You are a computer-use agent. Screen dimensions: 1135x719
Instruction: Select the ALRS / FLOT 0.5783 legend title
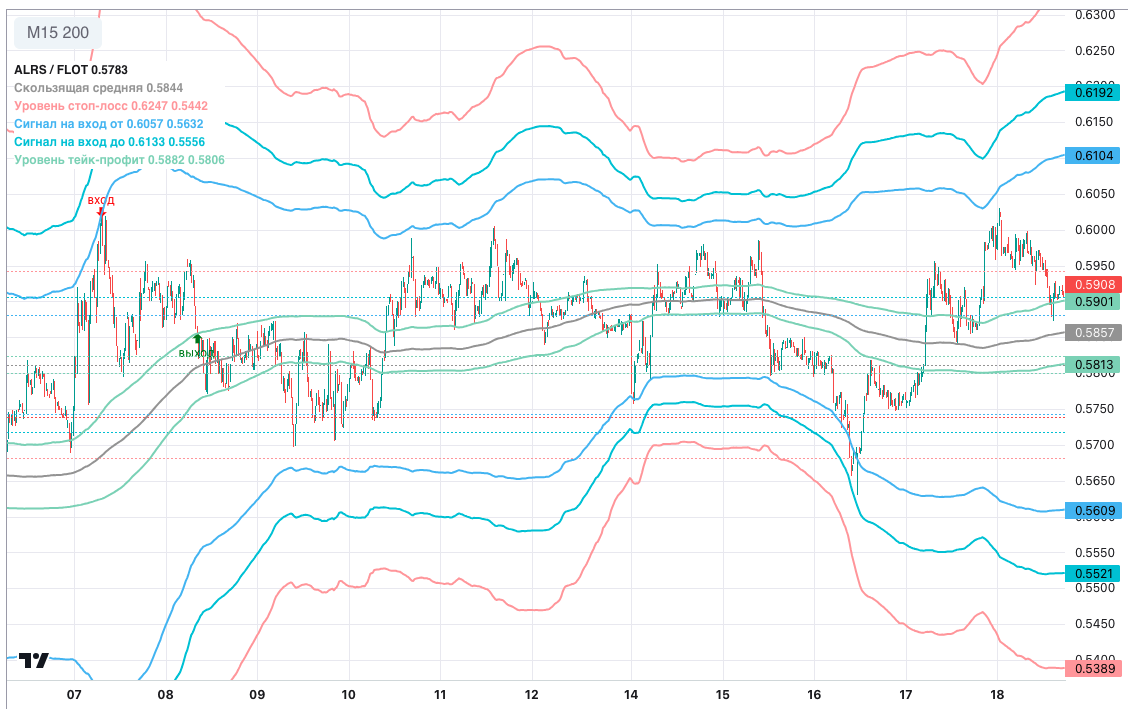pyautogui.click(x=71, y=70)
